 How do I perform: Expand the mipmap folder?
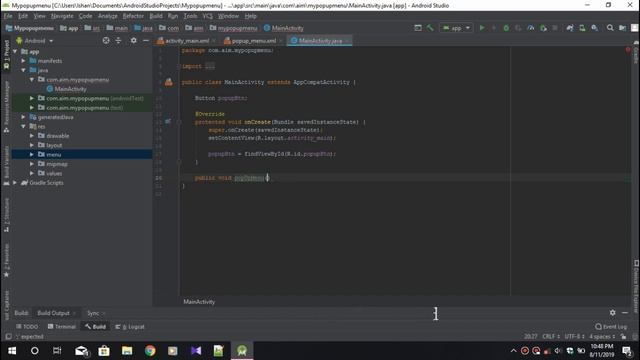[x=31, y=164]
